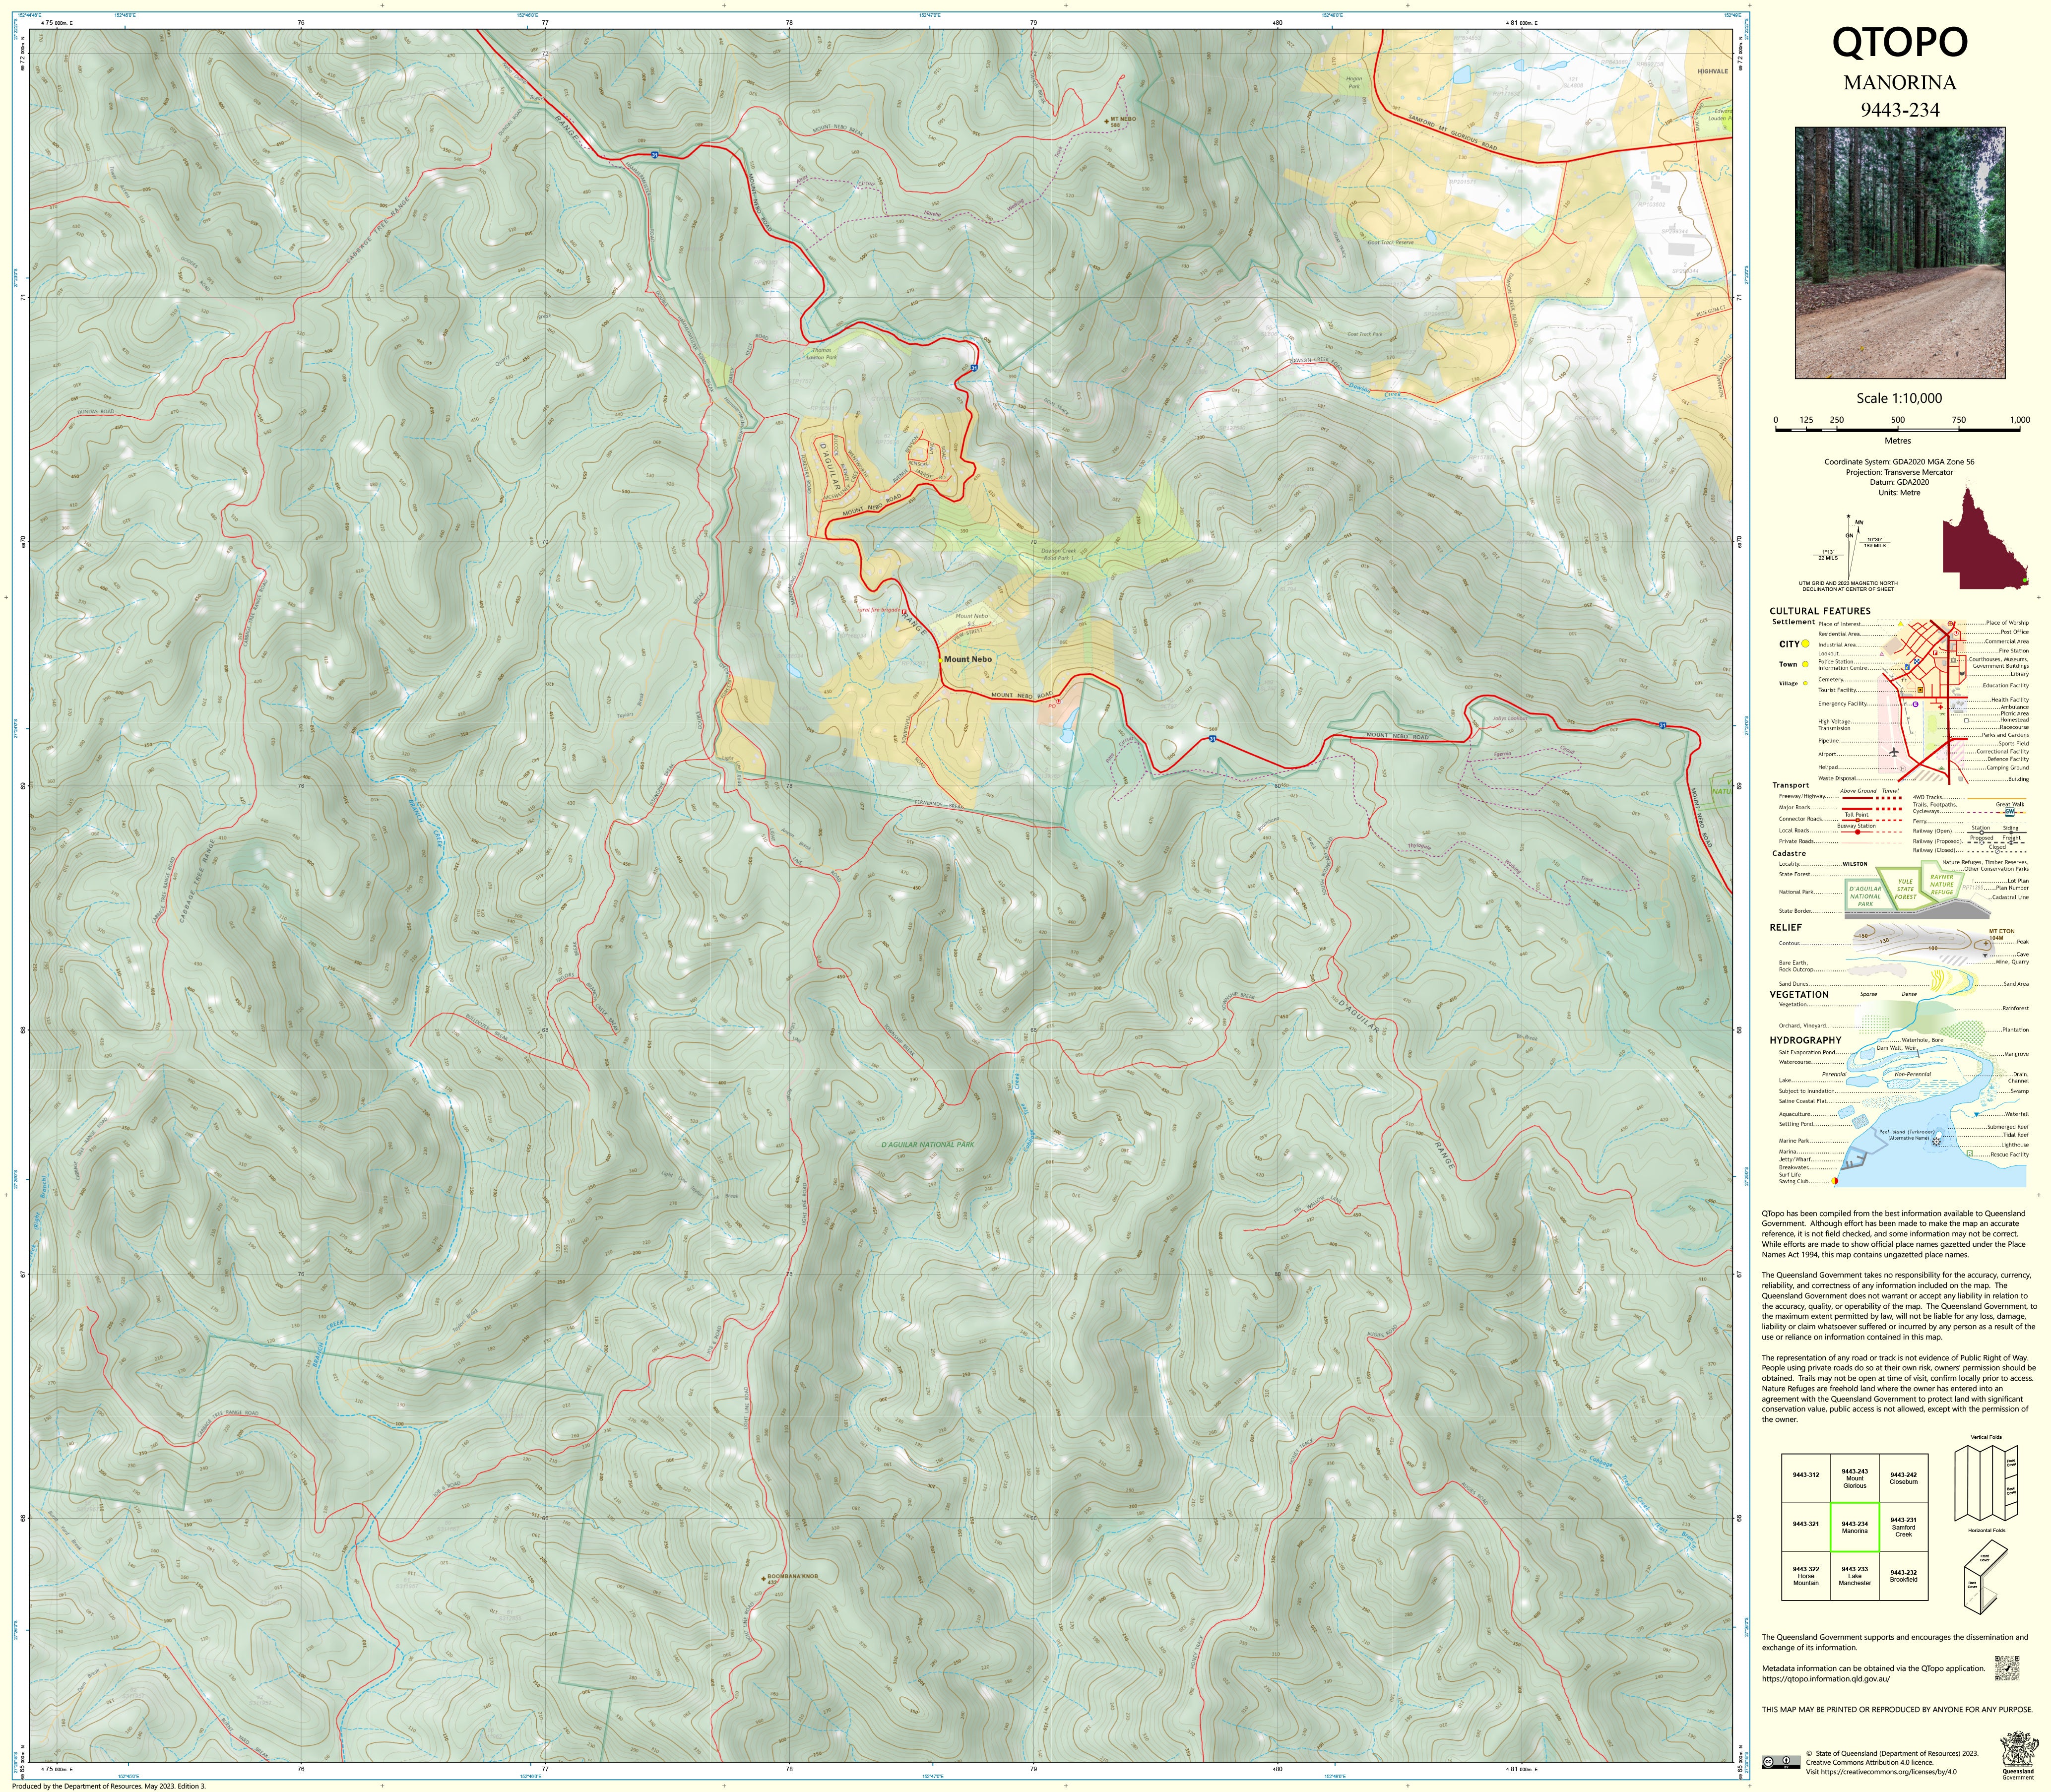
Task: Click the airport plane symbol in legend
Action: coord(1894,752)
